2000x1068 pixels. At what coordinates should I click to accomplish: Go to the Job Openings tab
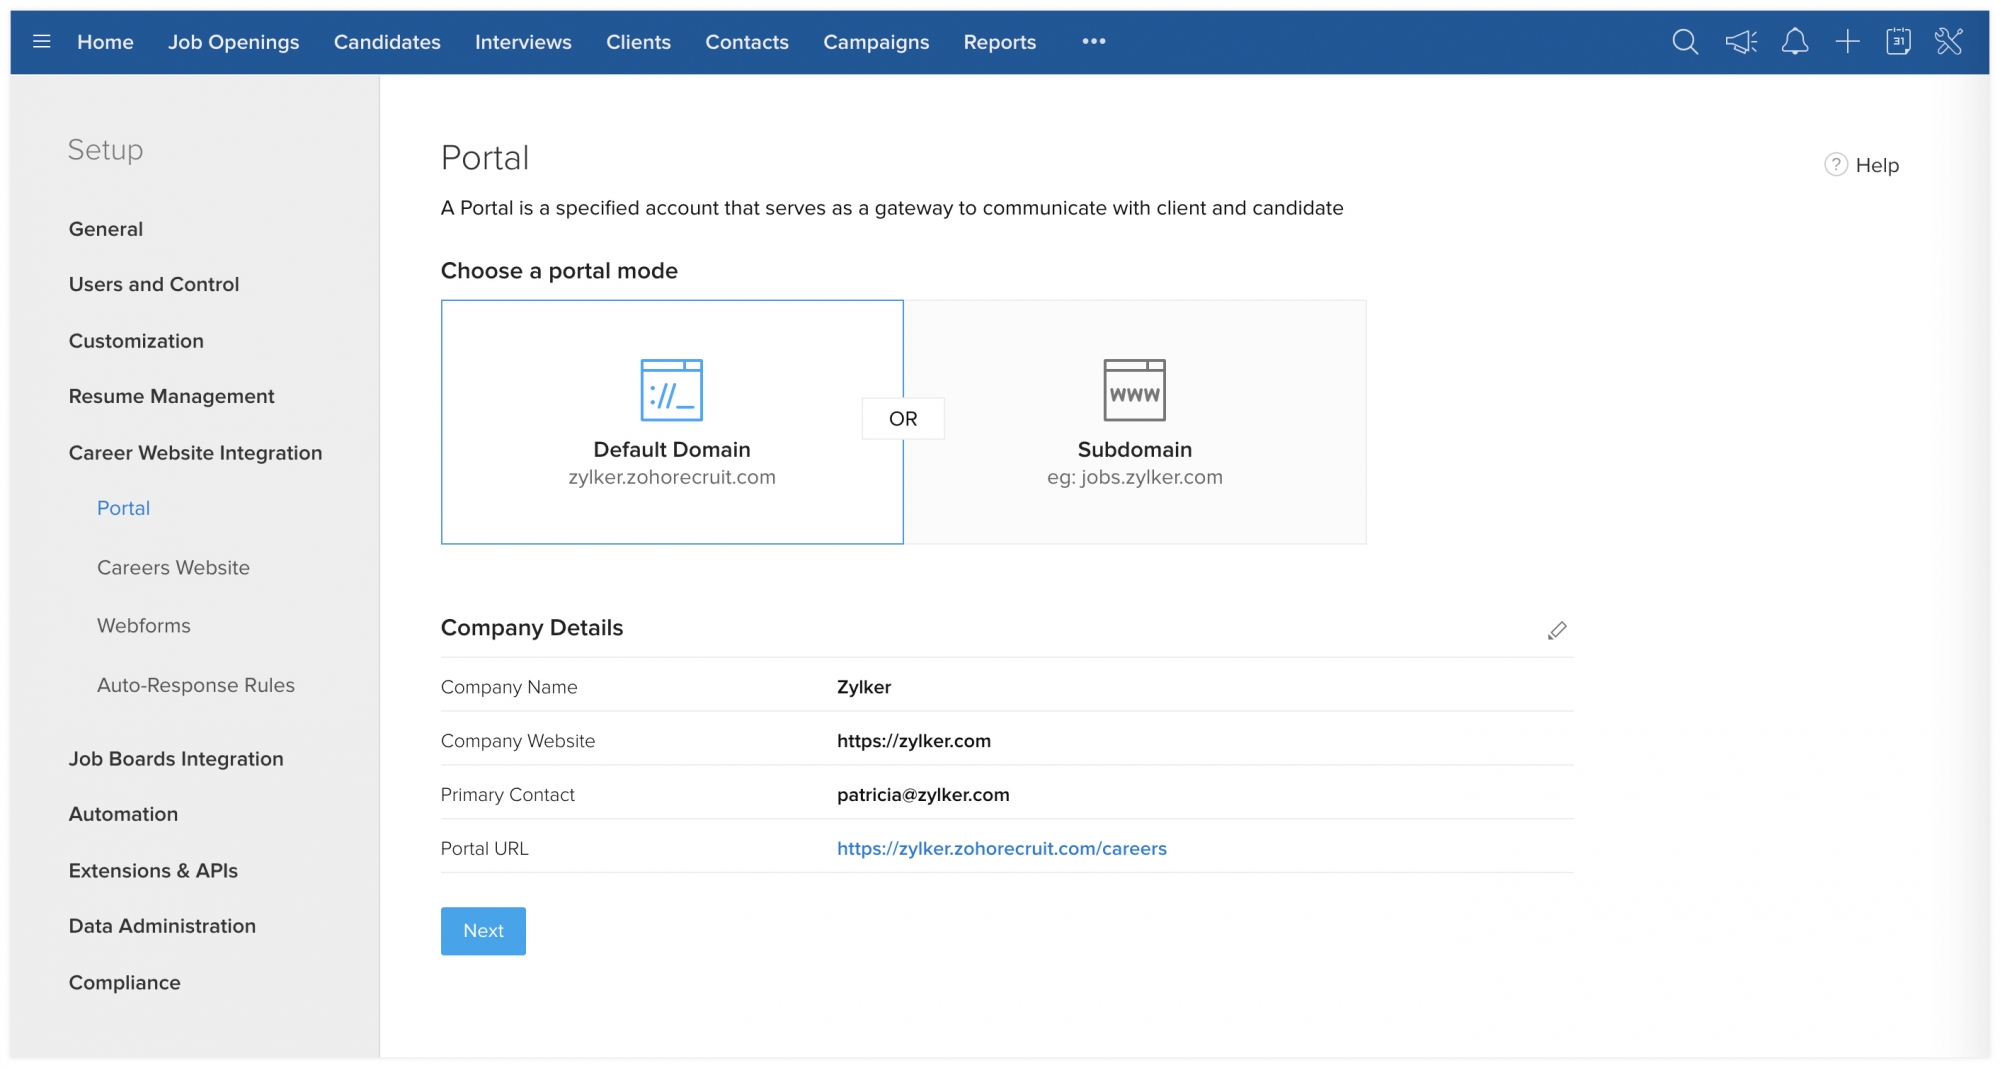click(x=233, y=42)
